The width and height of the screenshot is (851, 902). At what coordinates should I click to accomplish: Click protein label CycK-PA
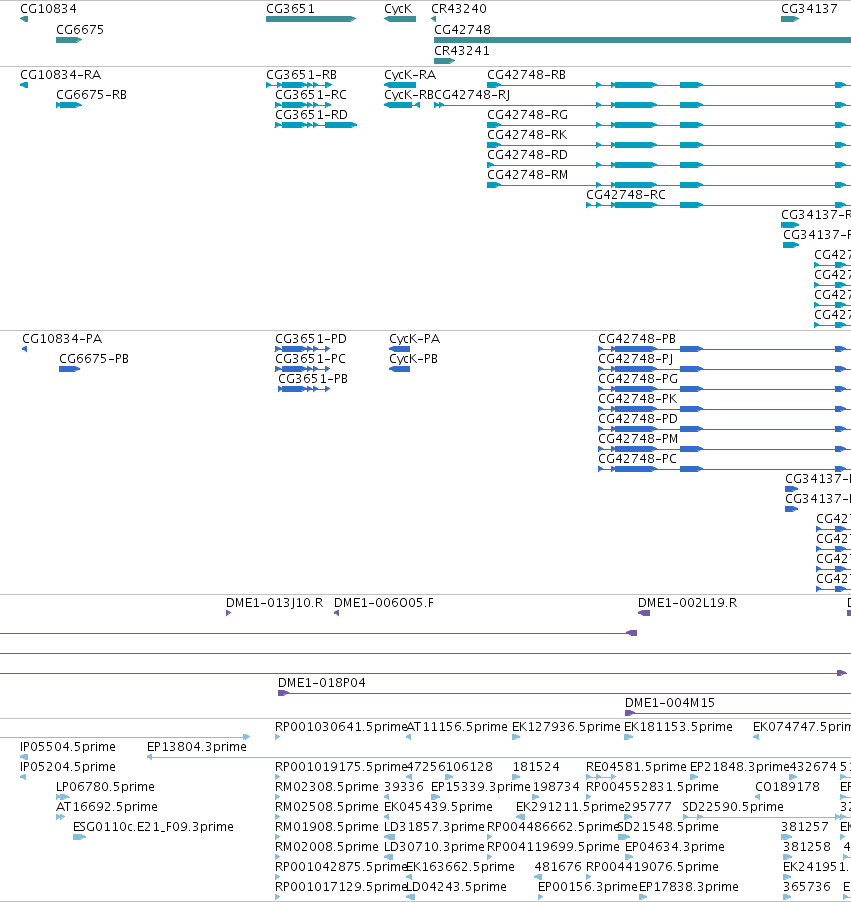coord(414,338)
